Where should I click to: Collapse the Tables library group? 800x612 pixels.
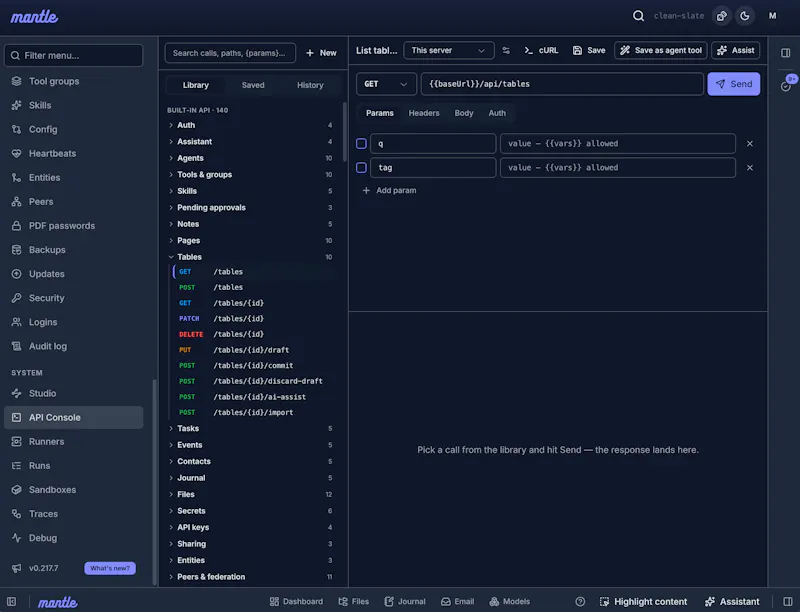point(250,257)
